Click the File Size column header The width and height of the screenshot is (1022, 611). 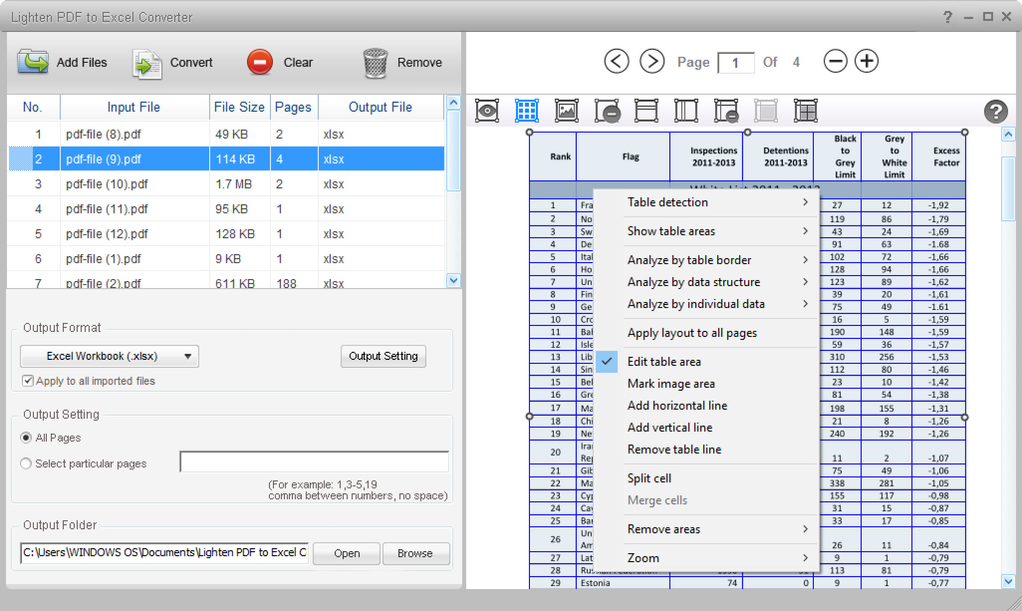click(x=239, y=107)
